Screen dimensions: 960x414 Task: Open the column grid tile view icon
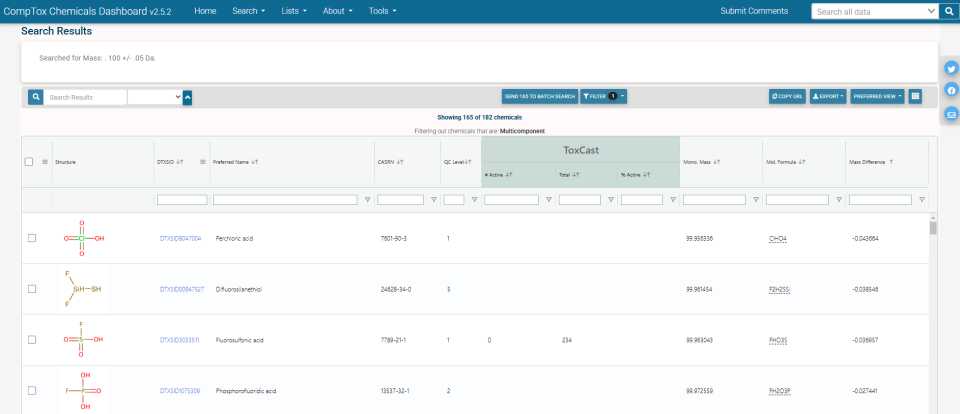pyautogui.click(x=915, y=96)
